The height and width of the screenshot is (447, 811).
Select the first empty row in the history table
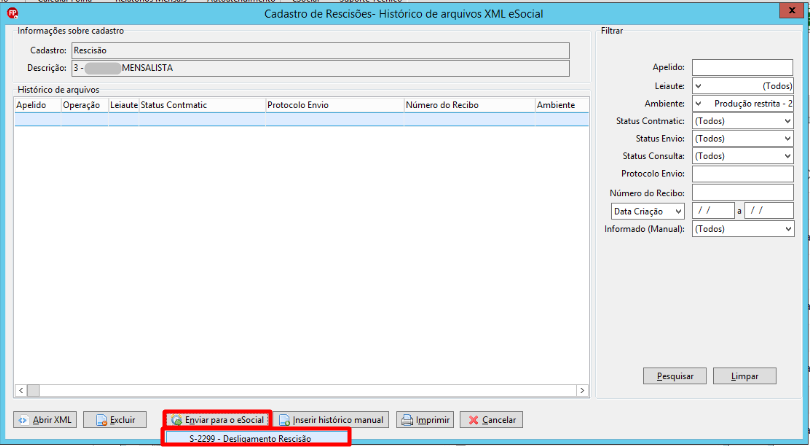coord(302,120)
